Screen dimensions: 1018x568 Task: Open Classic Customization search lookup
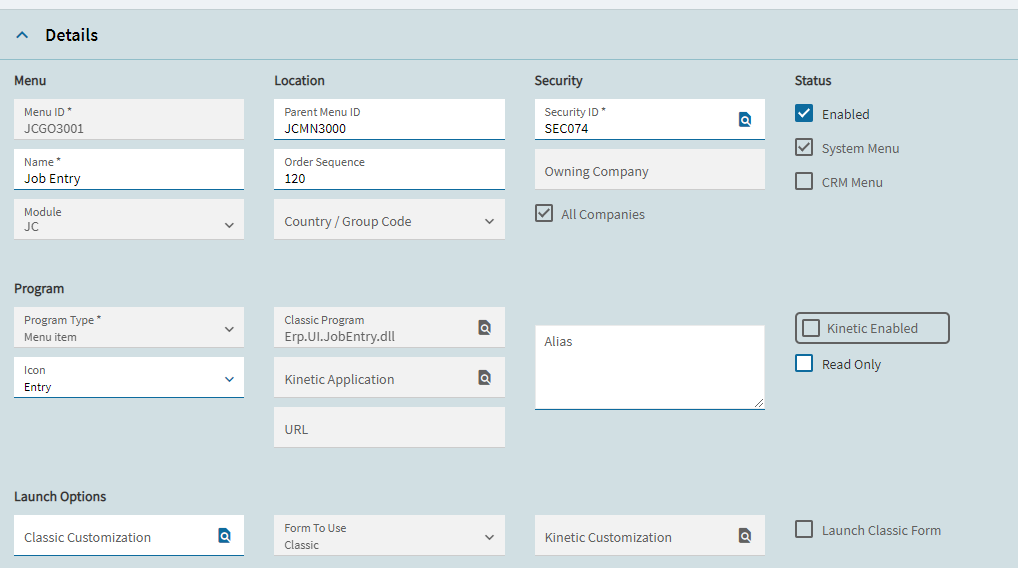tap(224, 536)
